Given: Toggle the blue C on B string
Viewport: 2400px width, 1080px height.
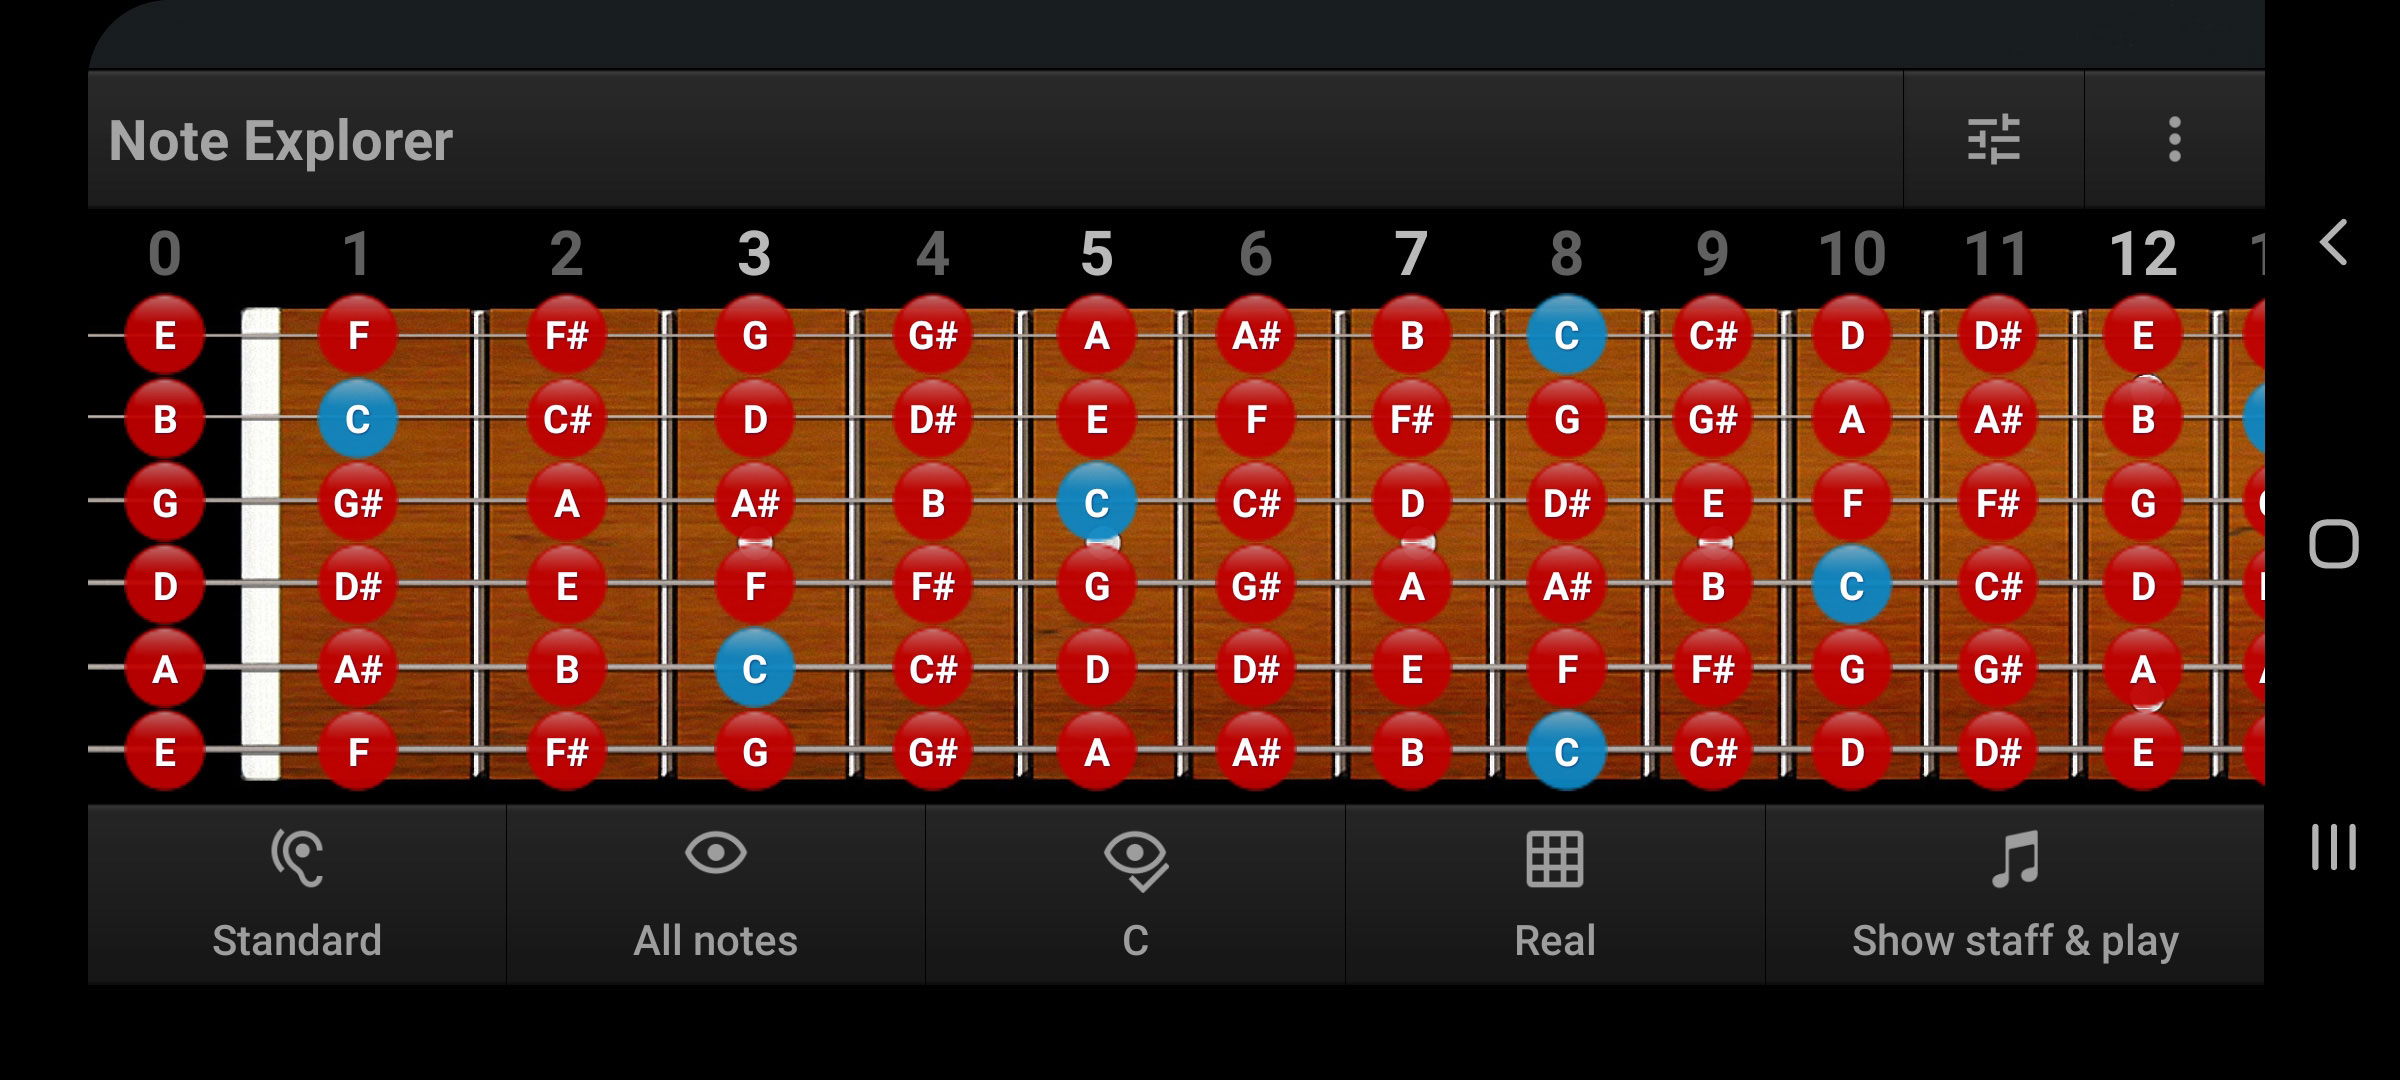Looking at the screenshot, I should pos(357,419).
